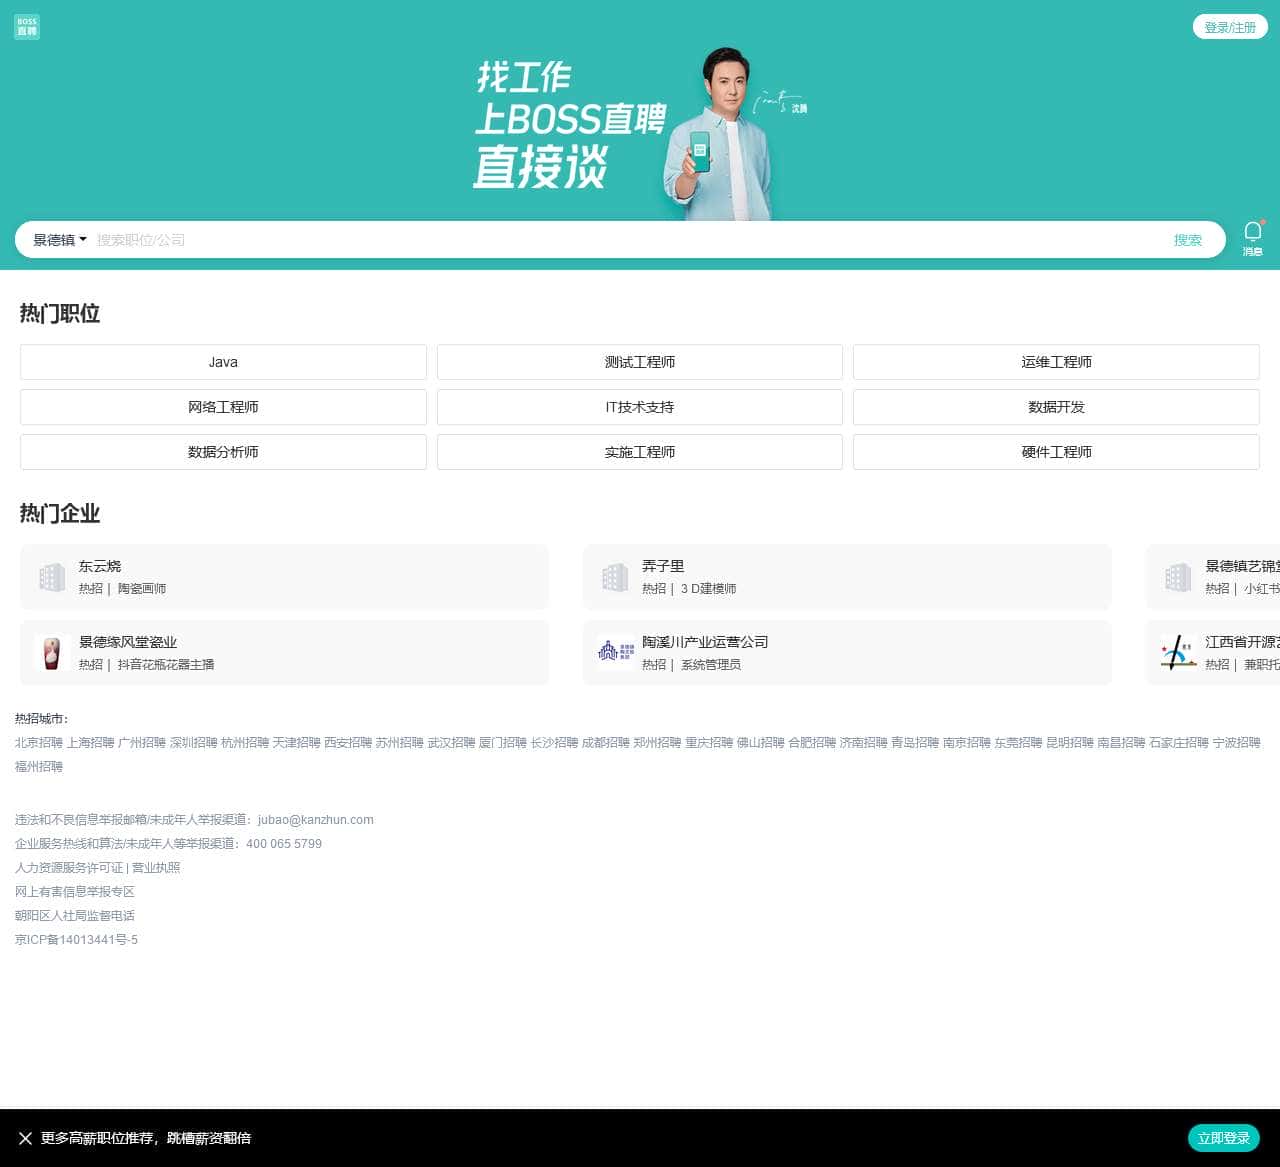
Task: Open the 人力资源服务许可证 link
Action: [69, 868]
